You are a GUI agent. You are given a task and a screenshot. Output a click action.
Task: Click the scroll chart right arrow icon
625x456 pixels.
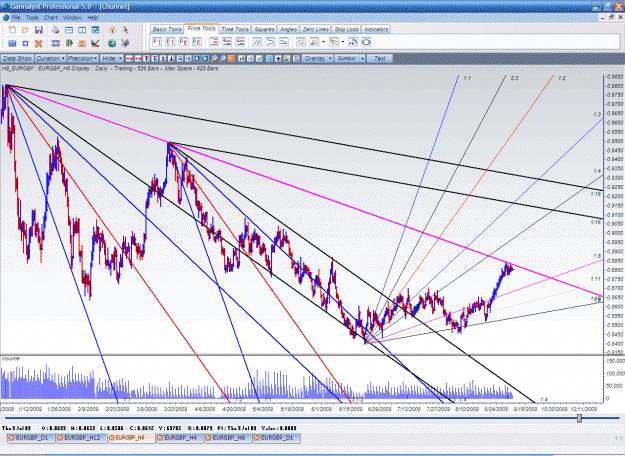[205, 59]
